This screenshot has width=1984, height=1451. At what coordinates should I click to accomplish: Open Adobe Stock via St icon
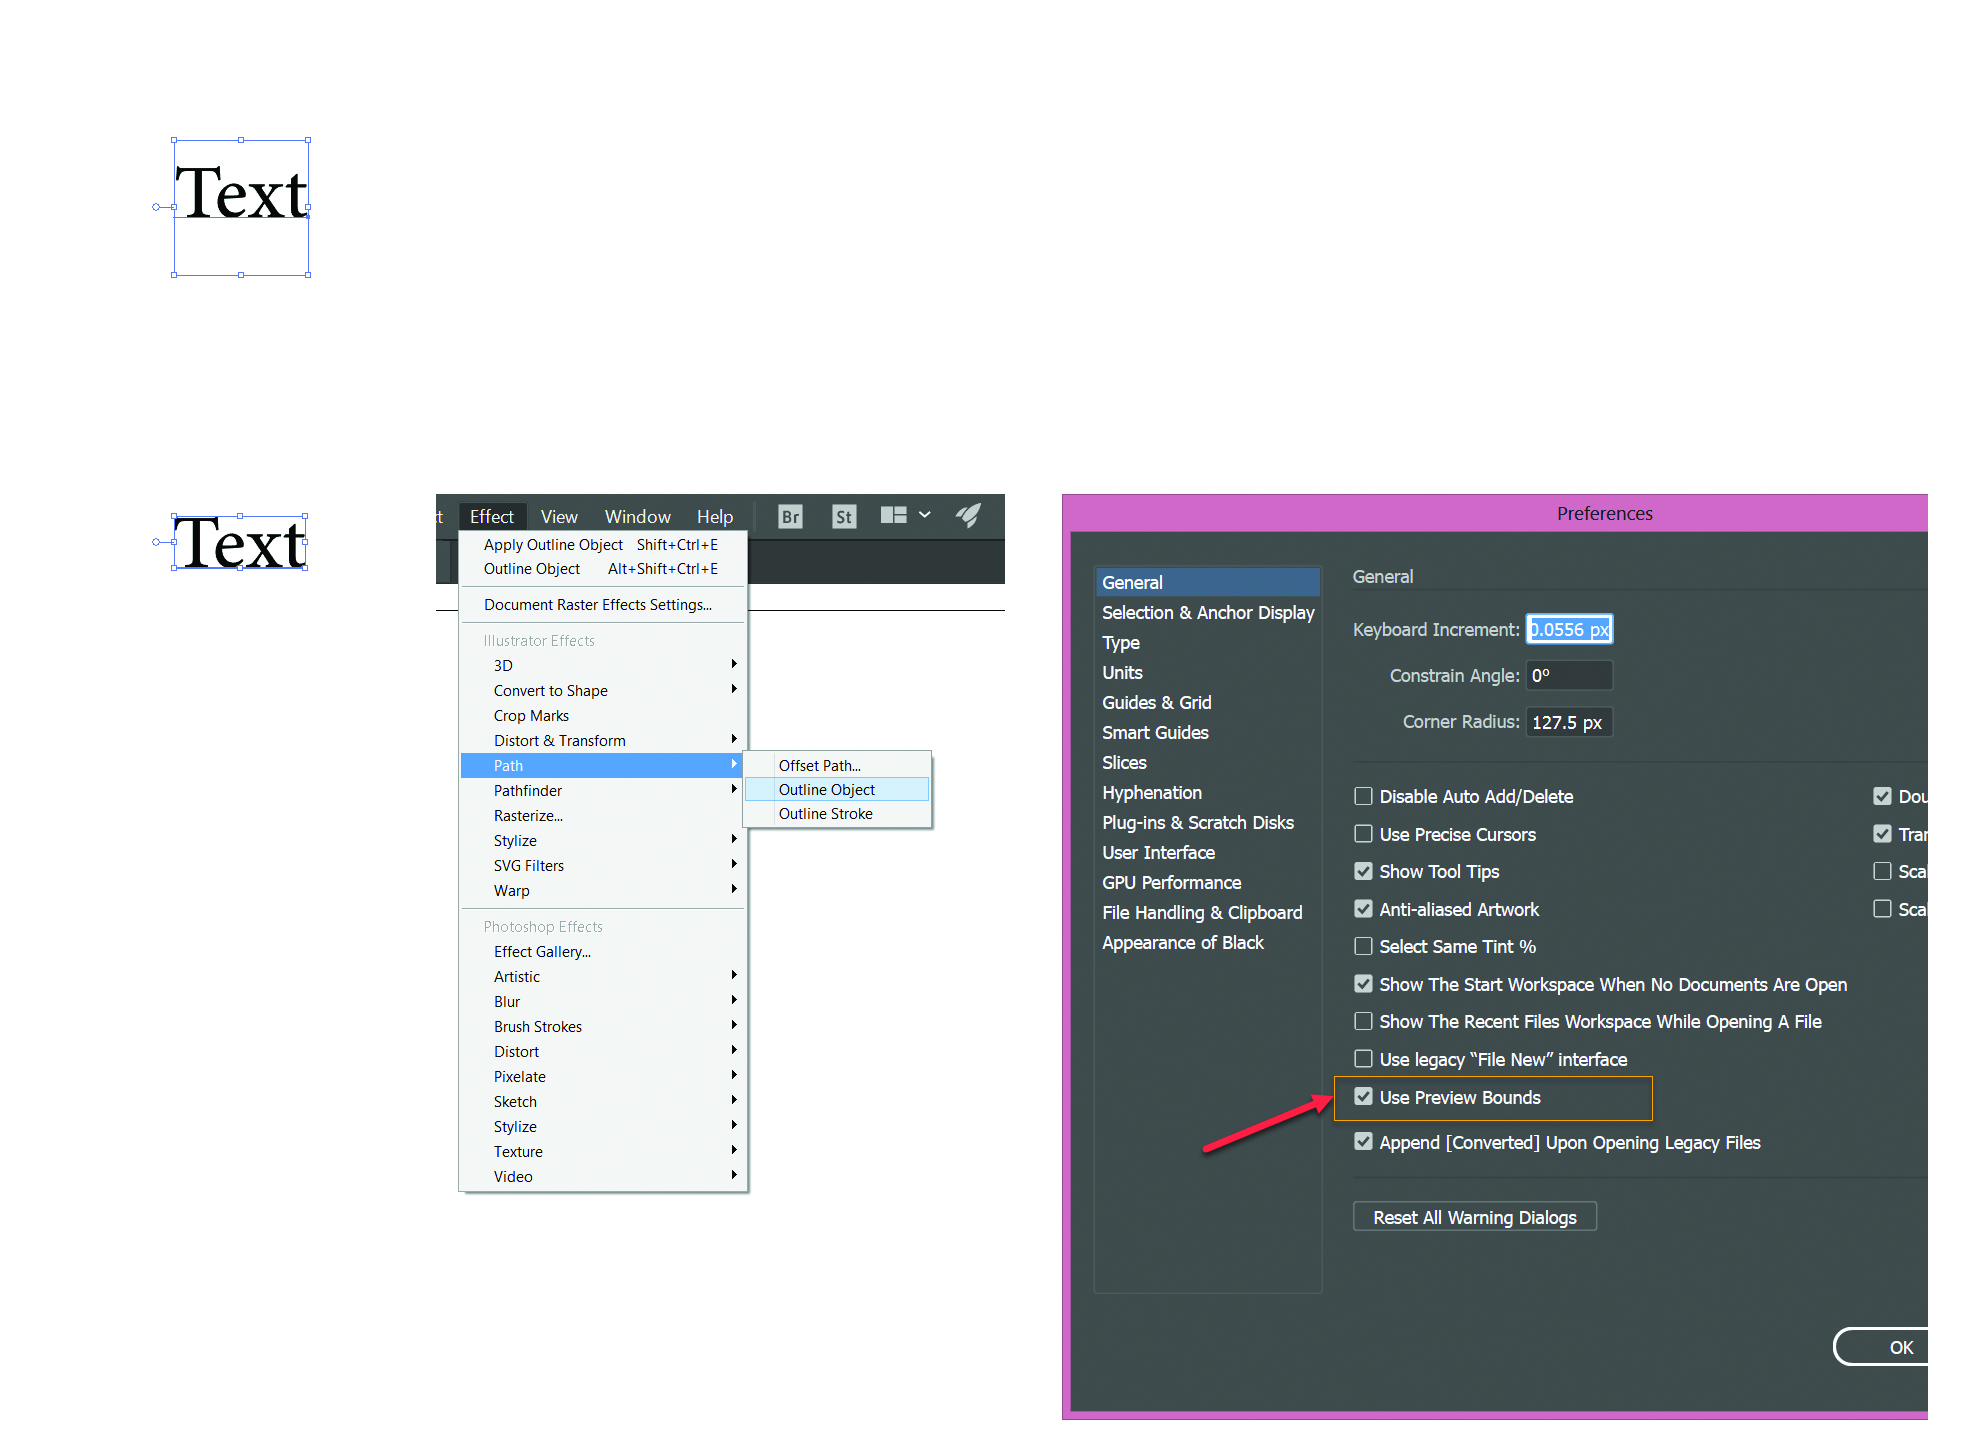click(x=844, y=516)
